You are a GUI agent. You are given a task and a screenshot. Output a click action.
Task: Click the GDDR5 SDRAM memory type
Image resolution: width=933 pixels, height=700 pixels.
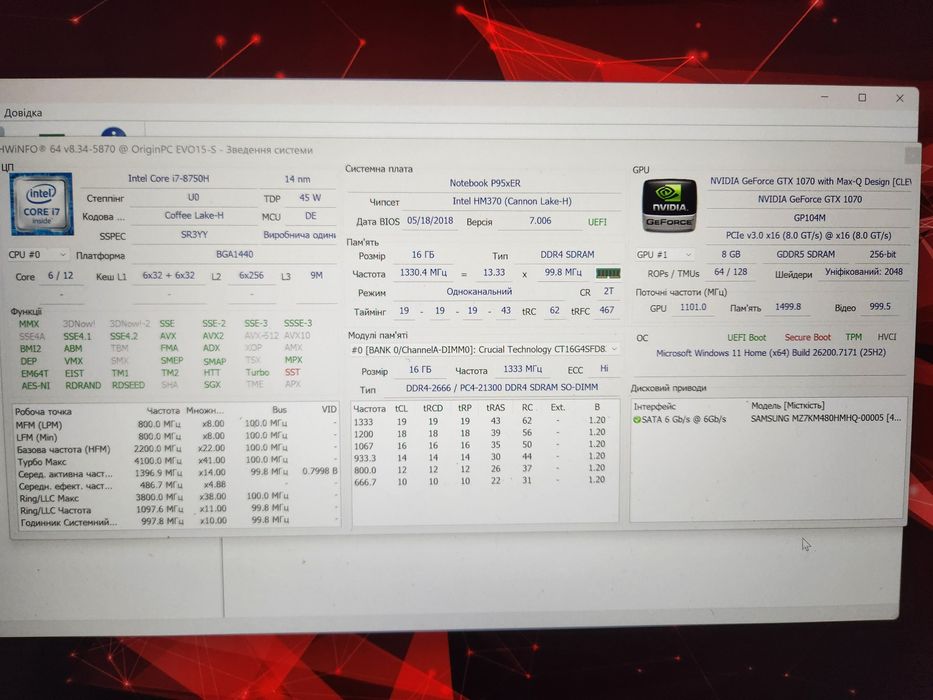pyautogui.click(x=805, y=254)
